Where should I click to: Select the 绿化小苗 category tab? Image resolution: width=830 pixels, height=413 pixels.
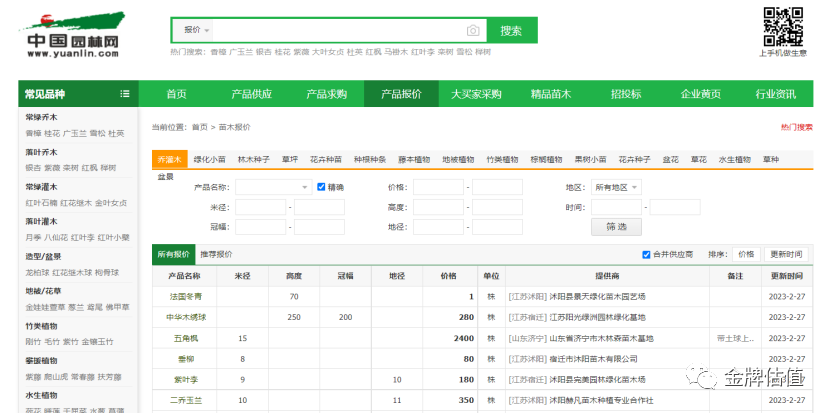click(x=210, y=159)
